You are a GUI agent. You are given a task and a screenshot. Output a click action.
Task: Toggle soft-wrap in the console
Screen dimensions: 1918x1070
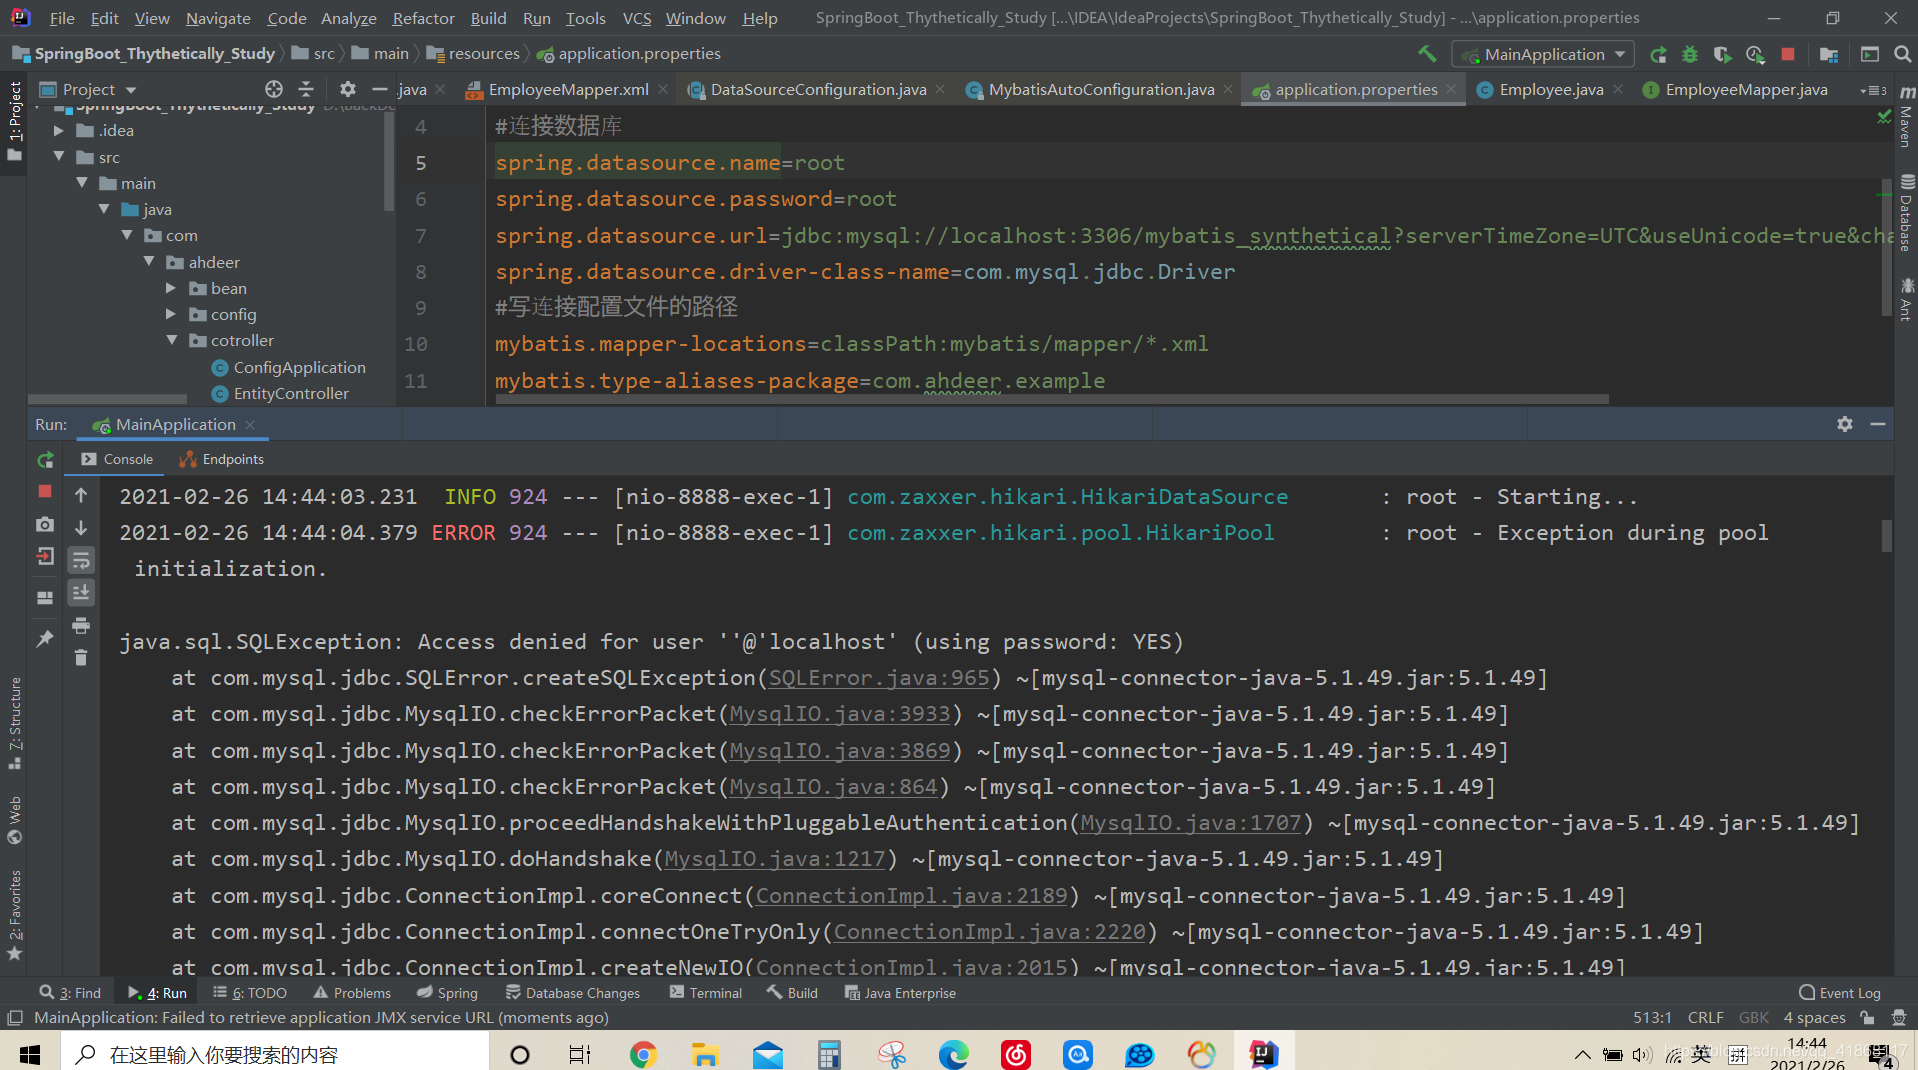(81, 560)
